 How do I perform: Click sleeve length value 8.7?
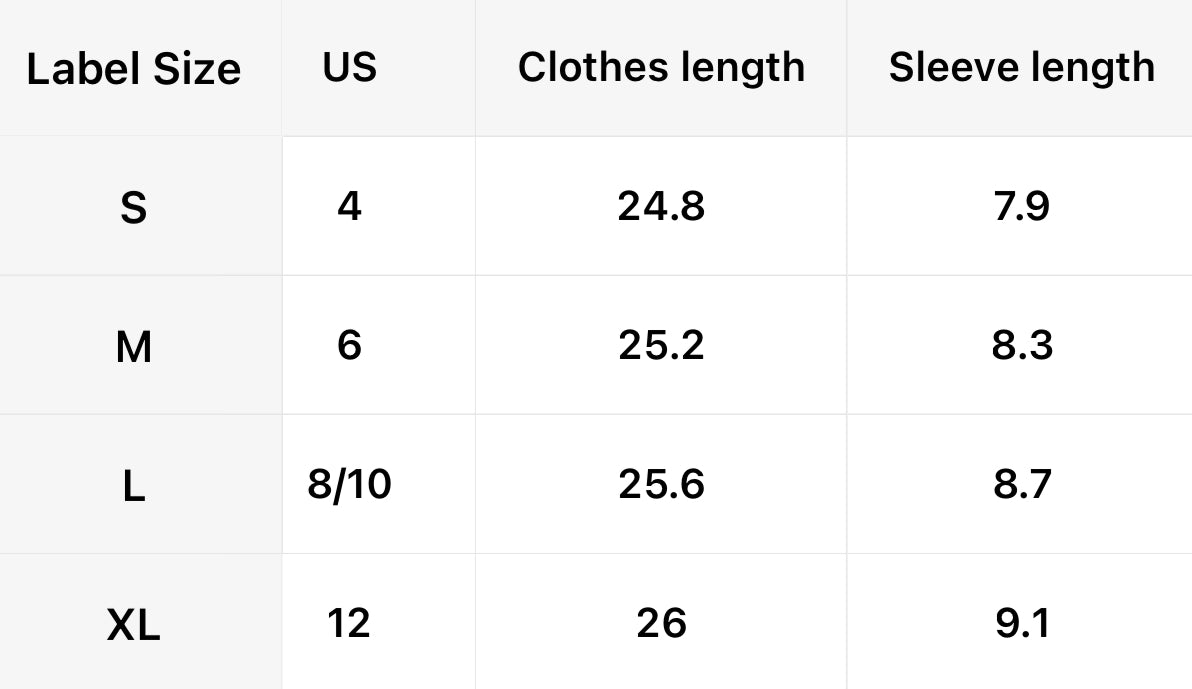coord(1021,484)
